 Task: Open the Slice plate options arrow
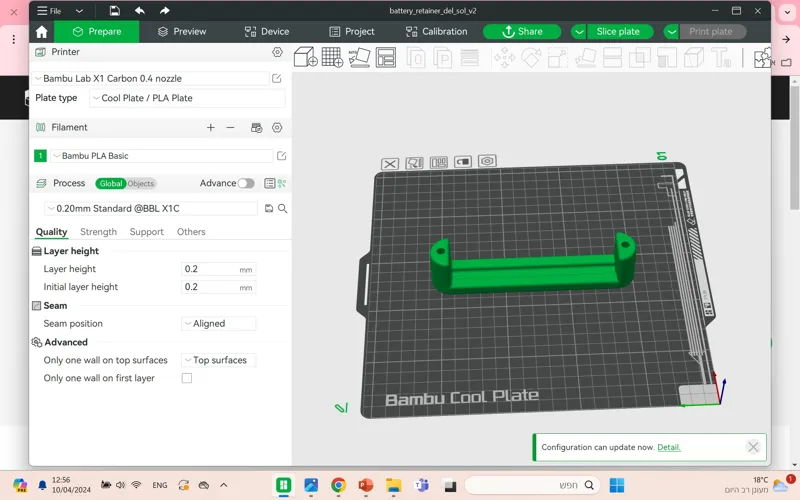[579, 32]
